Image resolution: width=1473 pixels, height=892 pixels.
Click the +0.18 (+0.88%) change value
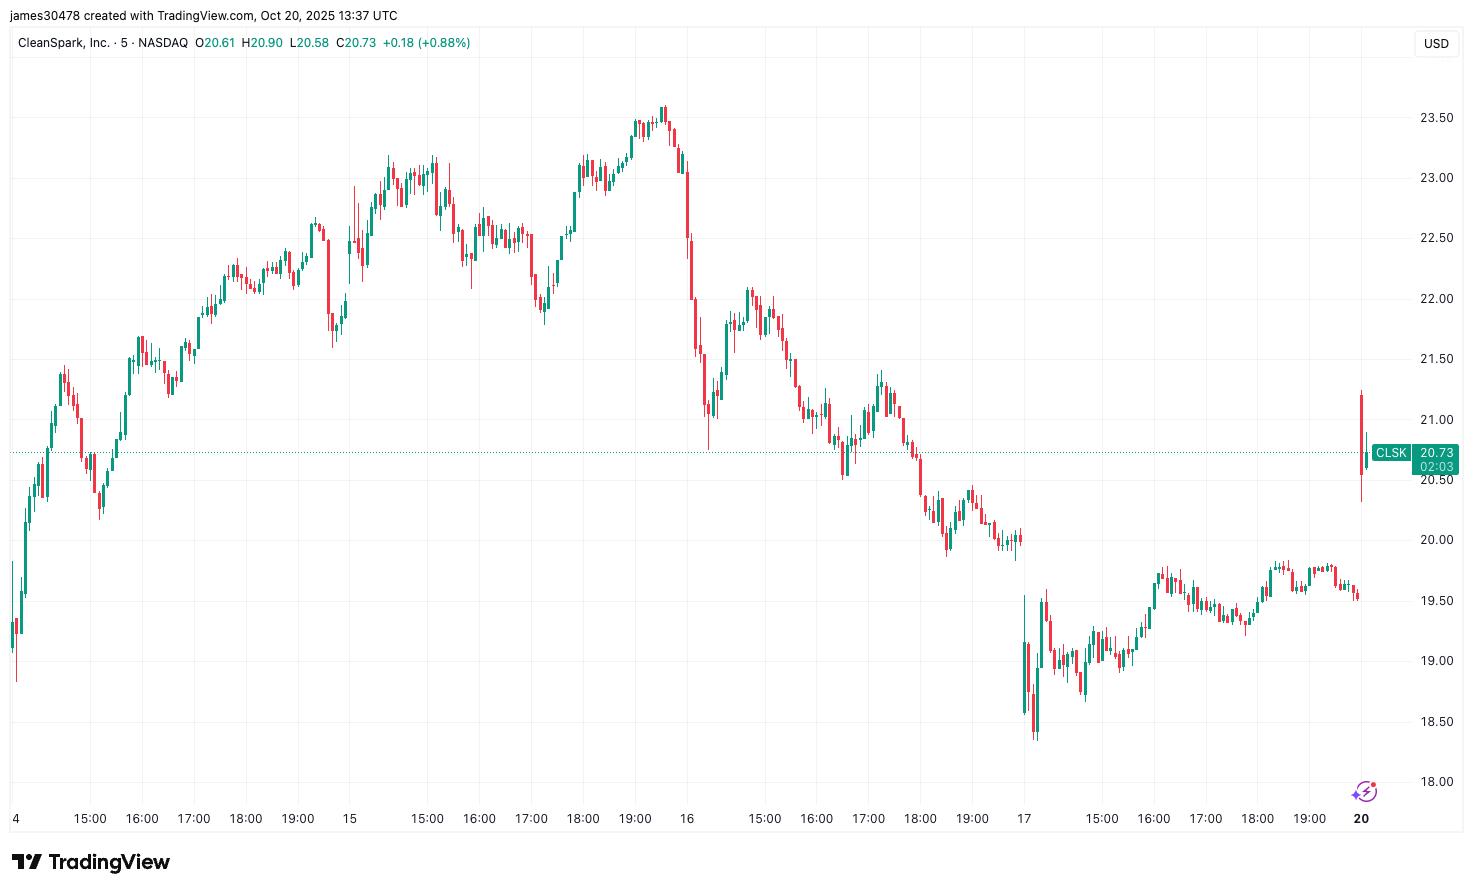pyautogui.click(x=426, y=43)
